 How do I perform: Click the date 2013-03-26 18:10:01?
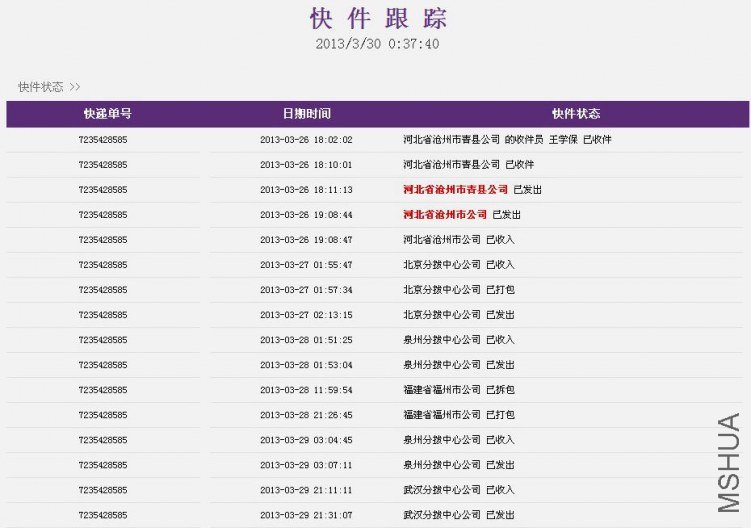pyautogui.click(x=306, y=165)
